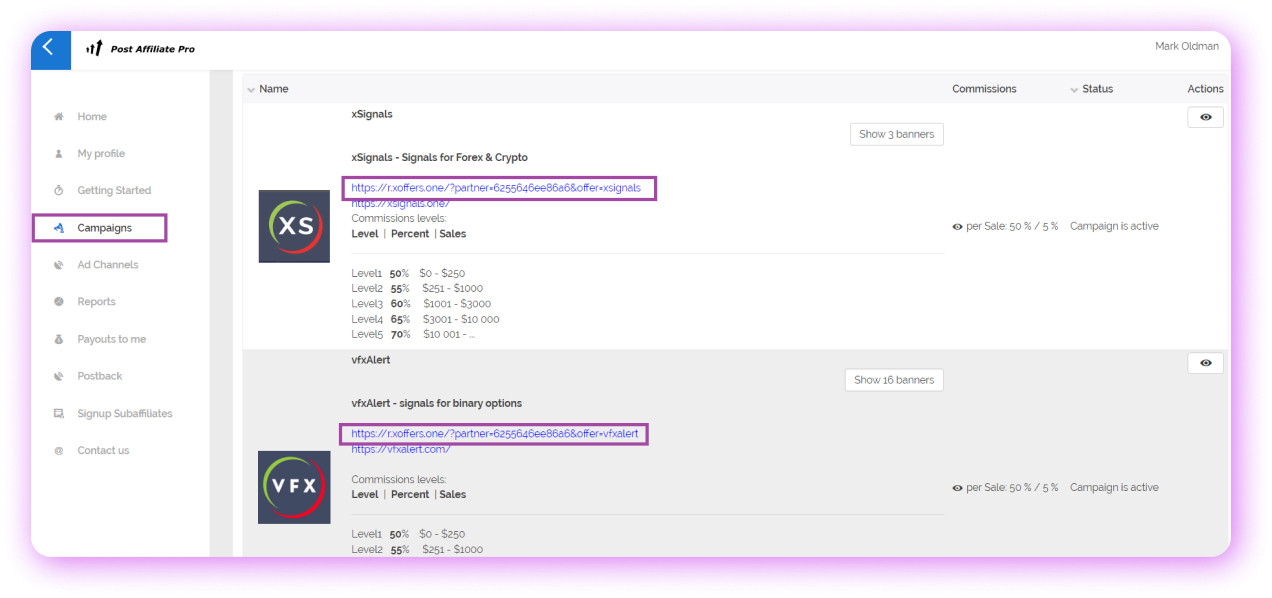Sort by Status column arrow

pos(1075,90)
